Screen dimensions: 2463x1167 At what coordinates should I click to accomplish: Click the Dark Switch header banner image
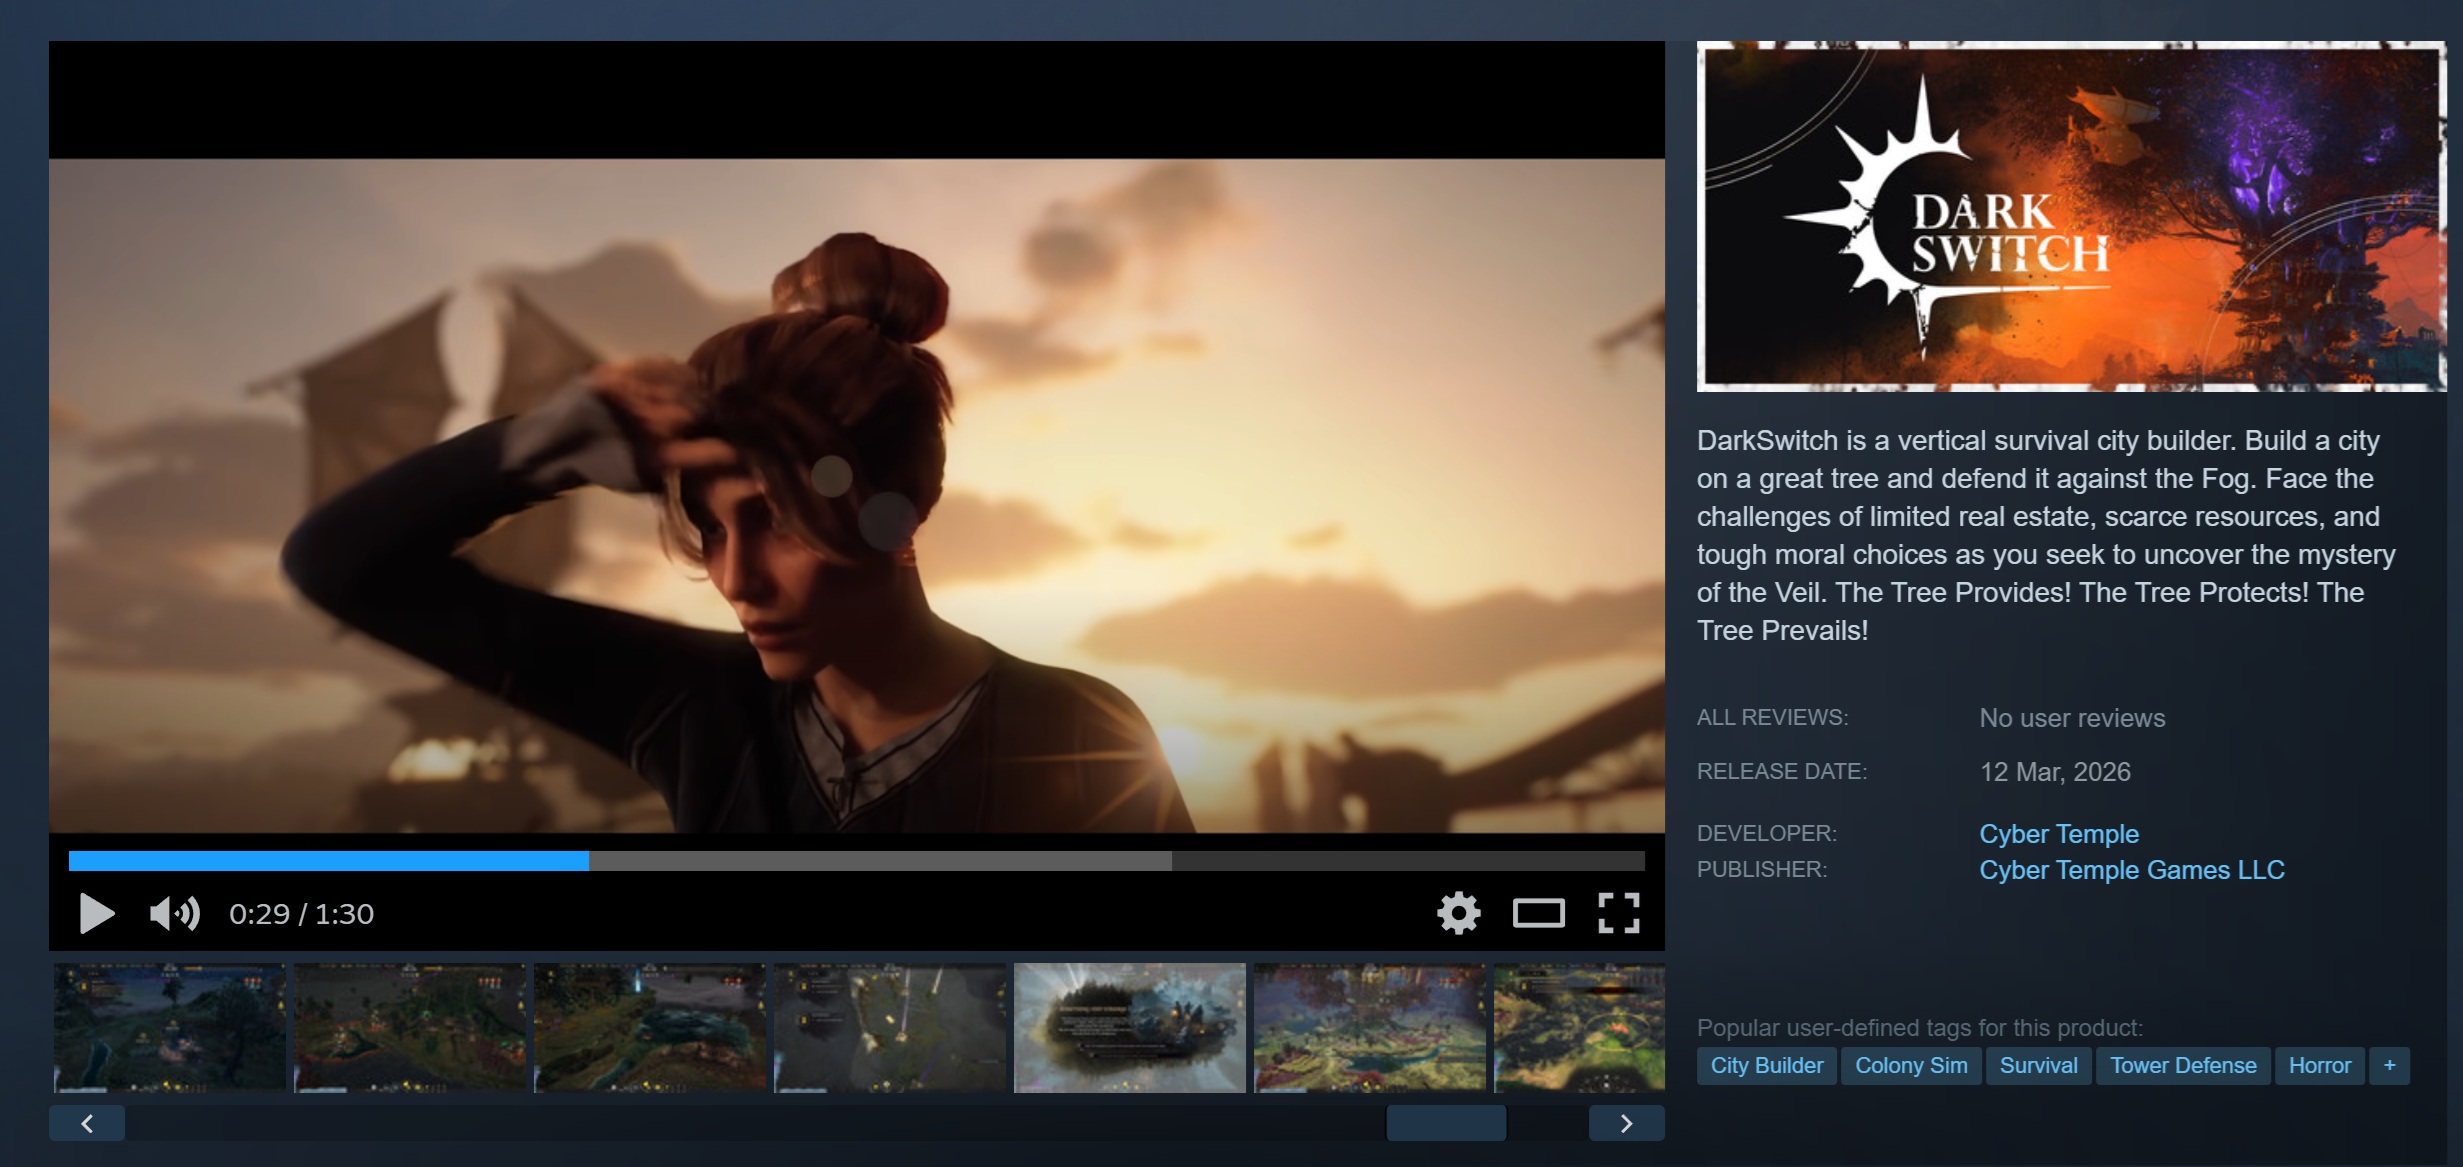pos(2070,215)
